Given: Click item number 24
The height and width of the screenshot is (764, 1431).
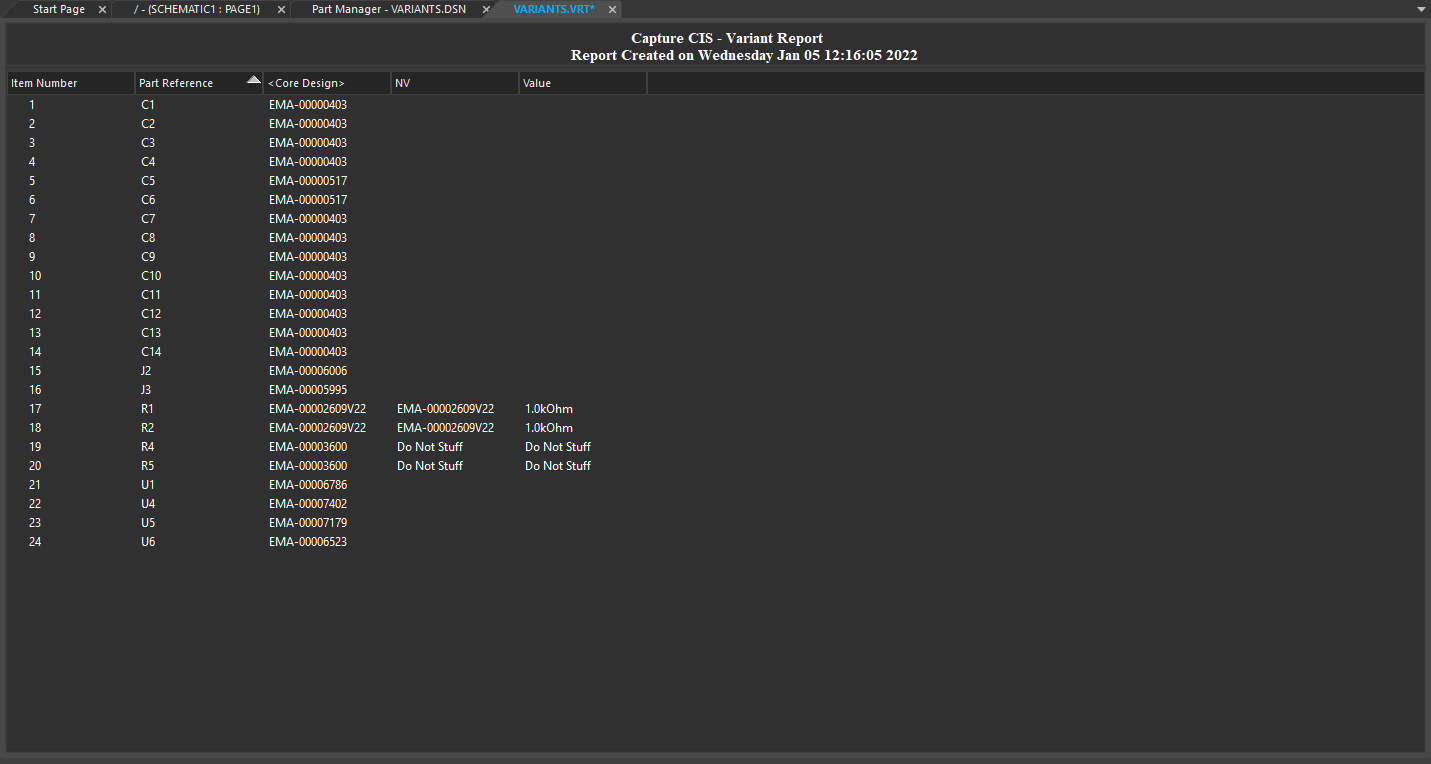Looking at the screenshot, I should pyautogui.click(x=35, y=541).
